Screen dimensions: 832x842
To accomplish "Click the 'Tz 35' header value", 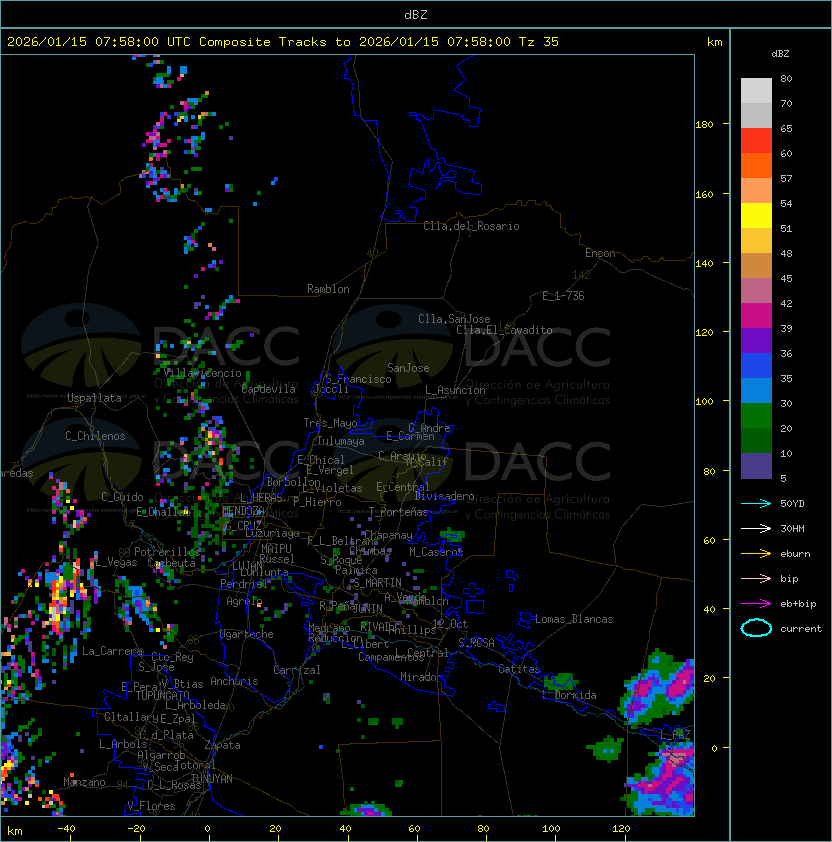I will (x=539, y=42).
